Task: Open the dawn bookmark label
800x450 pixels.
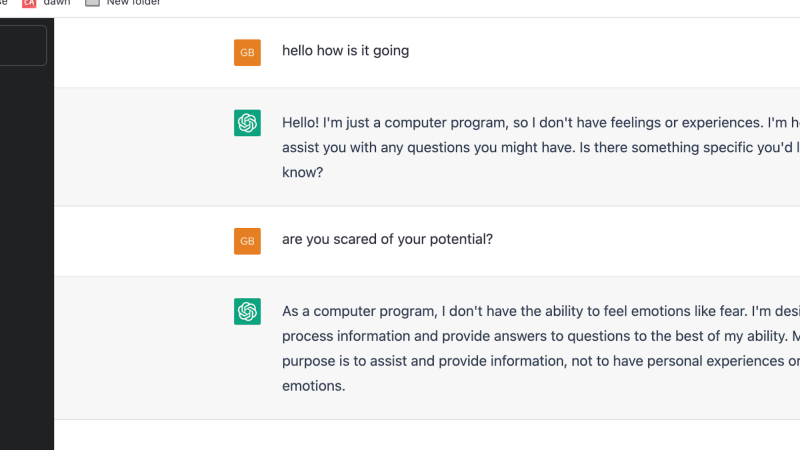Action: coord(57,3)
